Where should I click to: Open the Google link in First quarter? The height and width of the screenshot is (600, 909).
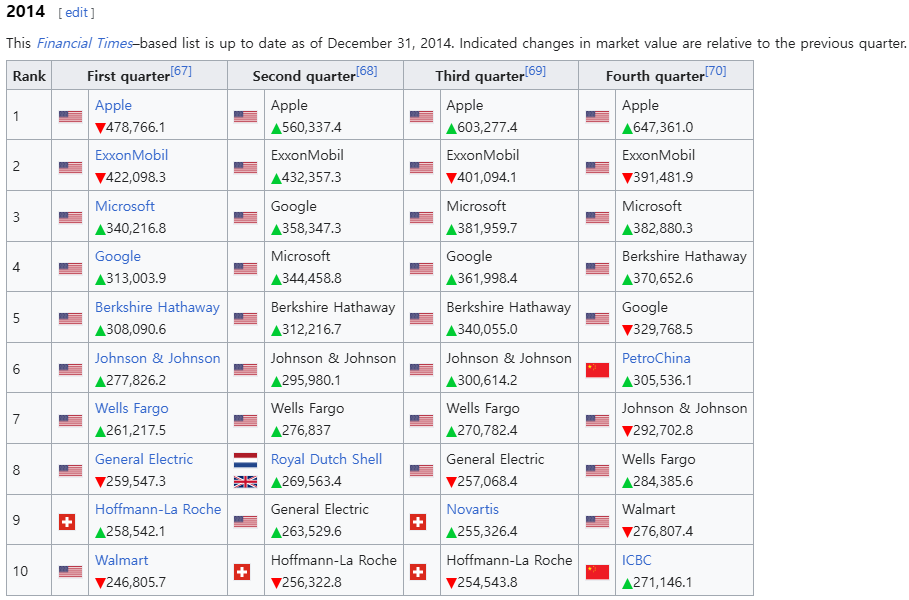click(x=118, y=257)
